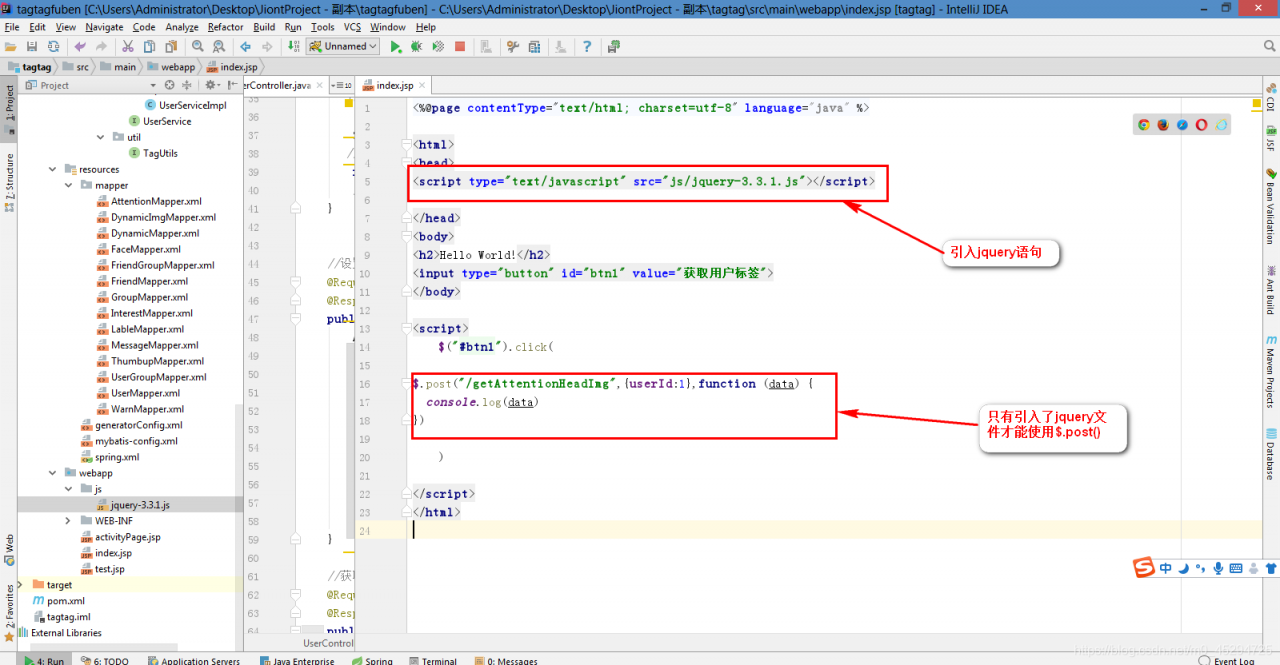
Task: Open in Chrome browser icon
Action: tap(1143, 125)
